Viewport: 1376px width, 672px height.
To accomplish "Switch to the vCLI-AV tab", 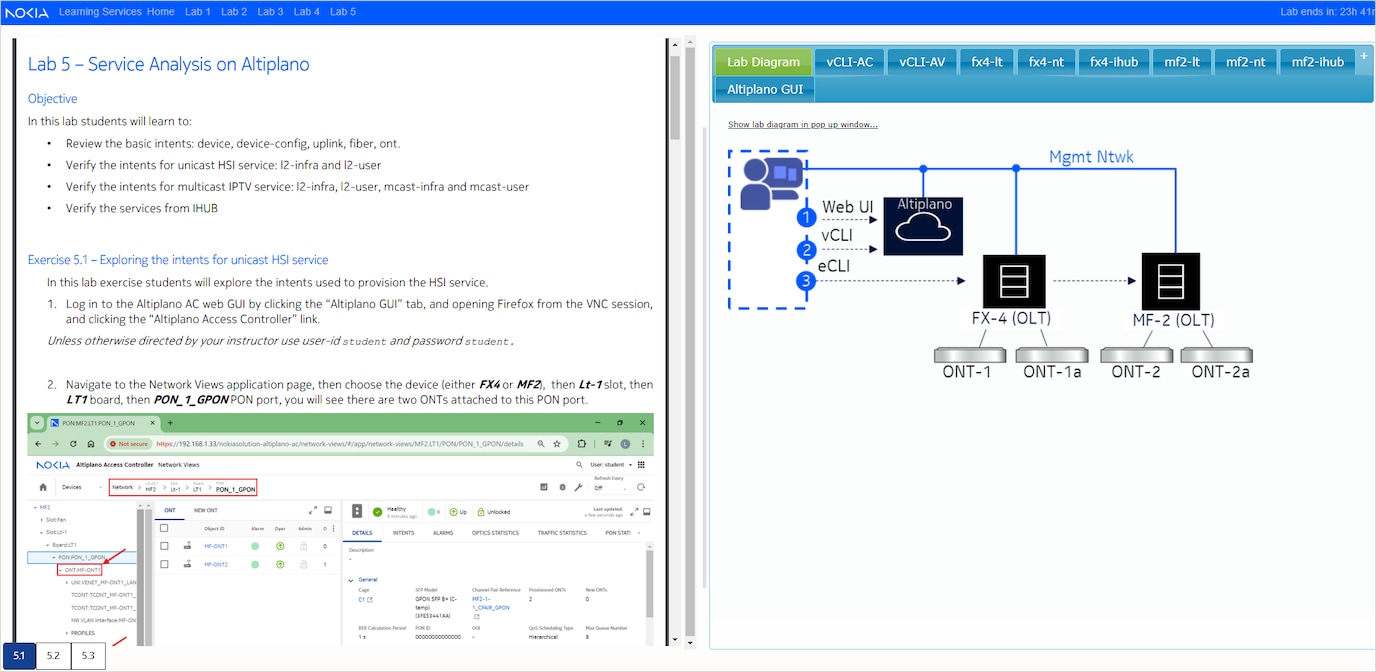I will tap(922, 61).
